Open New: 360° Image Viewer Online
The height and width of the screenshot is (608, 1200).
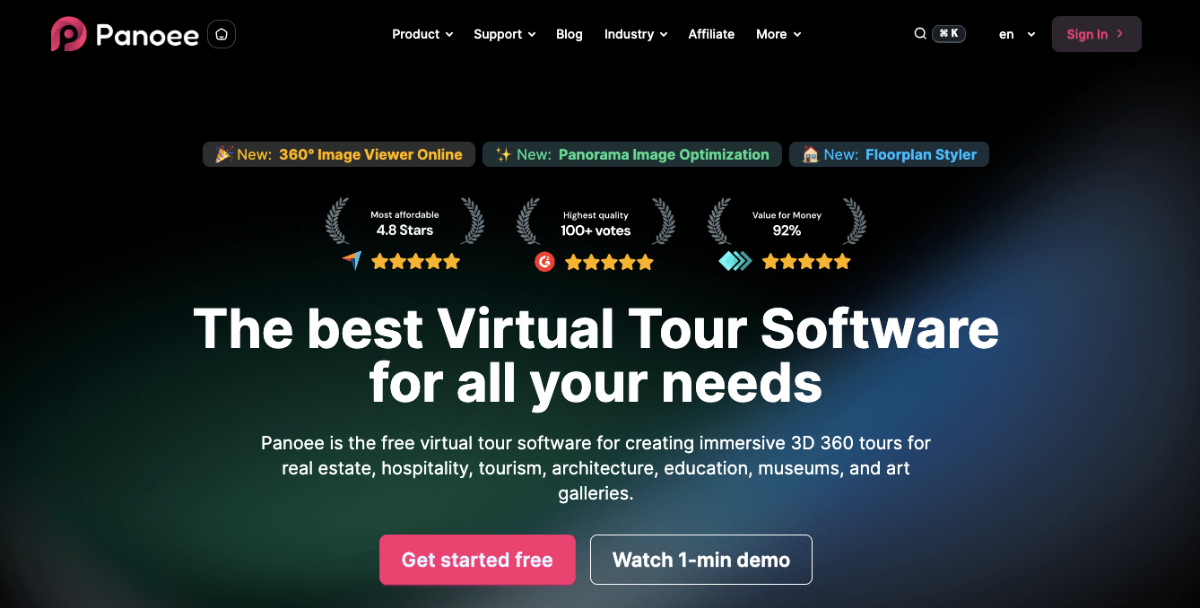tap(338, 154)
